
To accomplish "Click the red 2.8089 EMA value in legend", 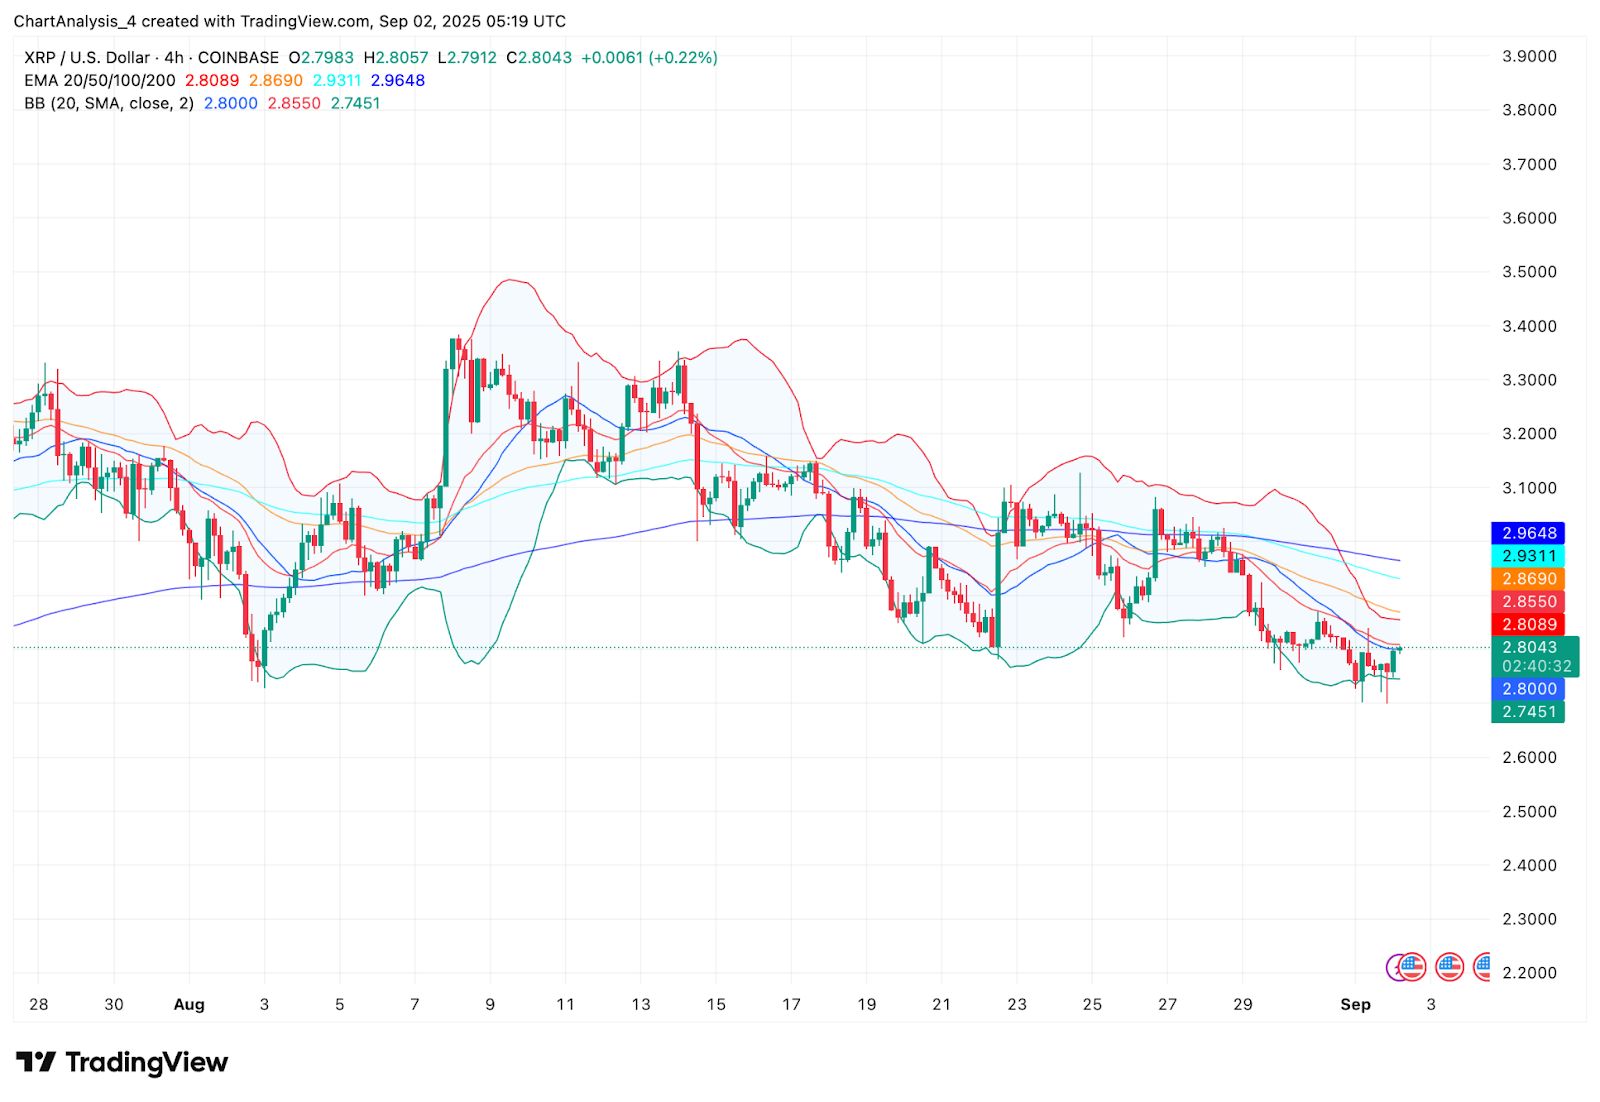I will 212,80.
